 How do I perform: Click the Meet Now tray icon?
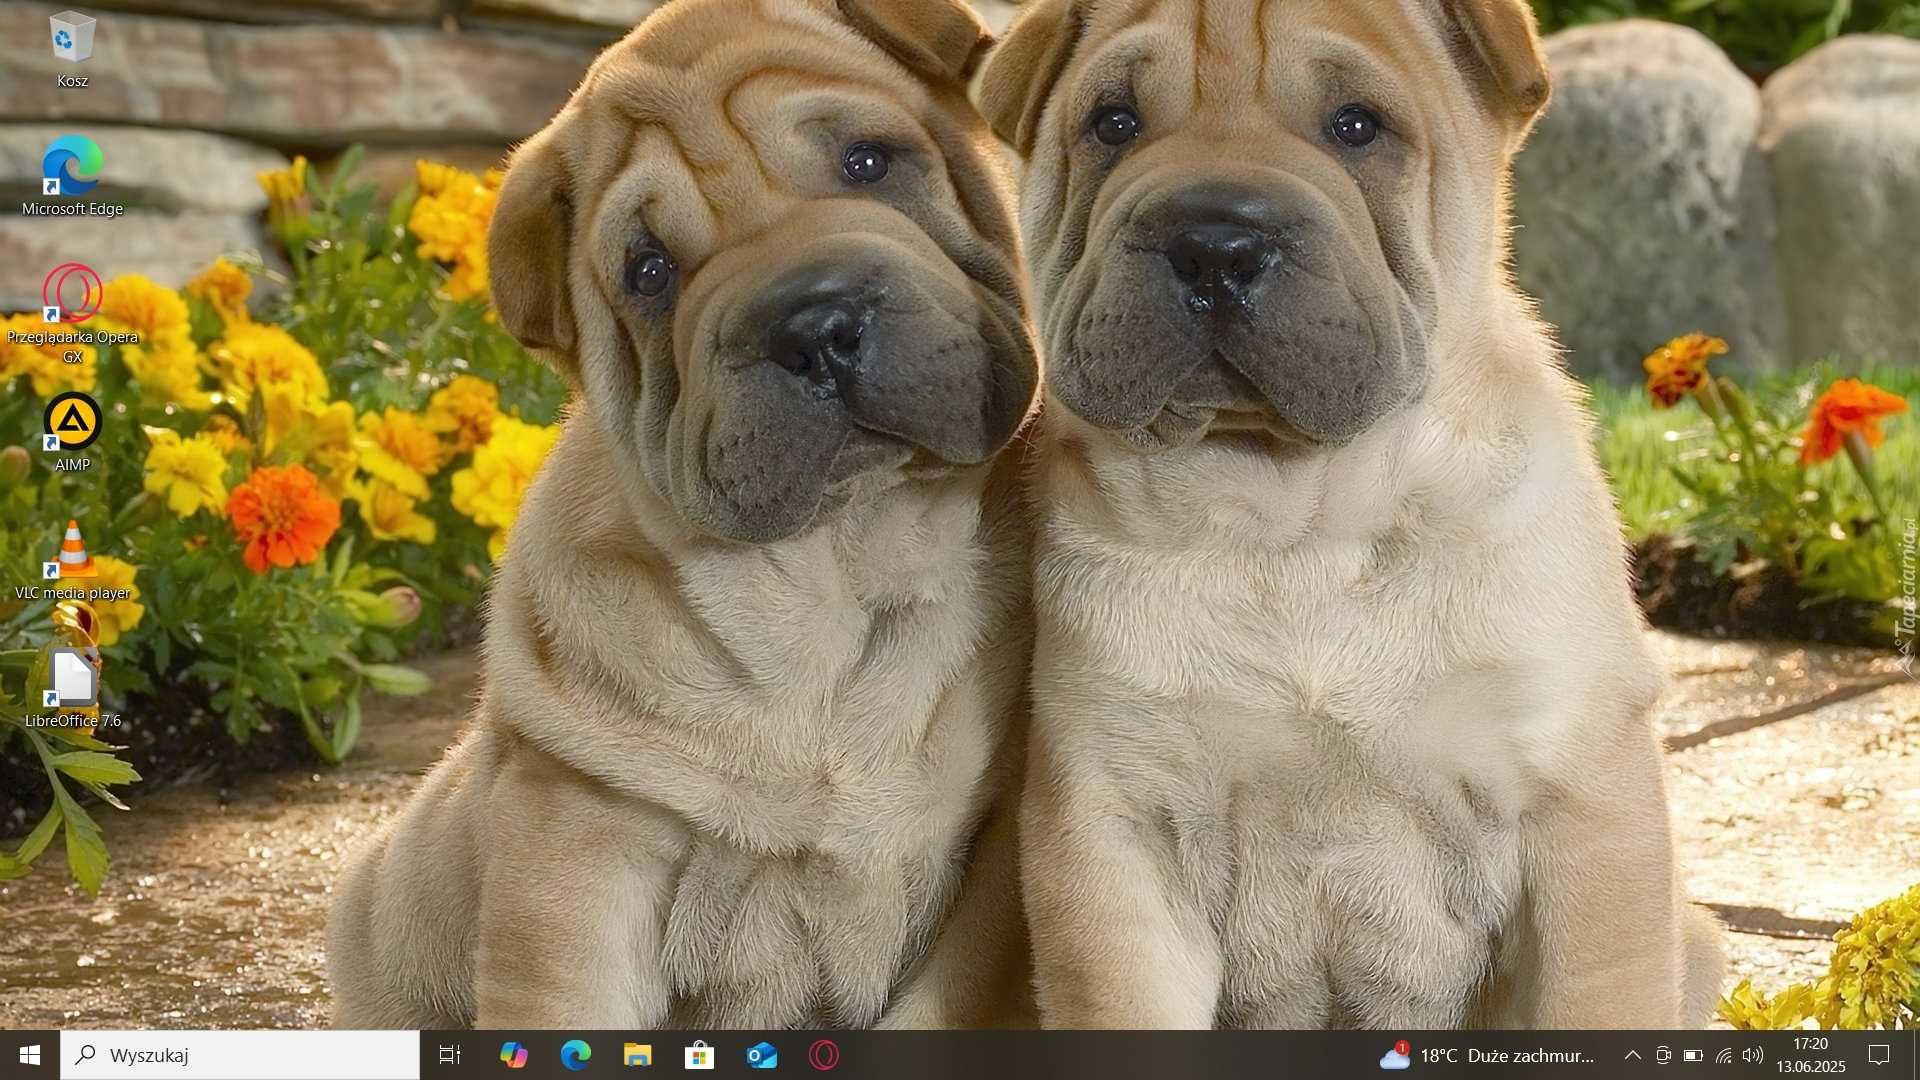click(1664, 1055)
